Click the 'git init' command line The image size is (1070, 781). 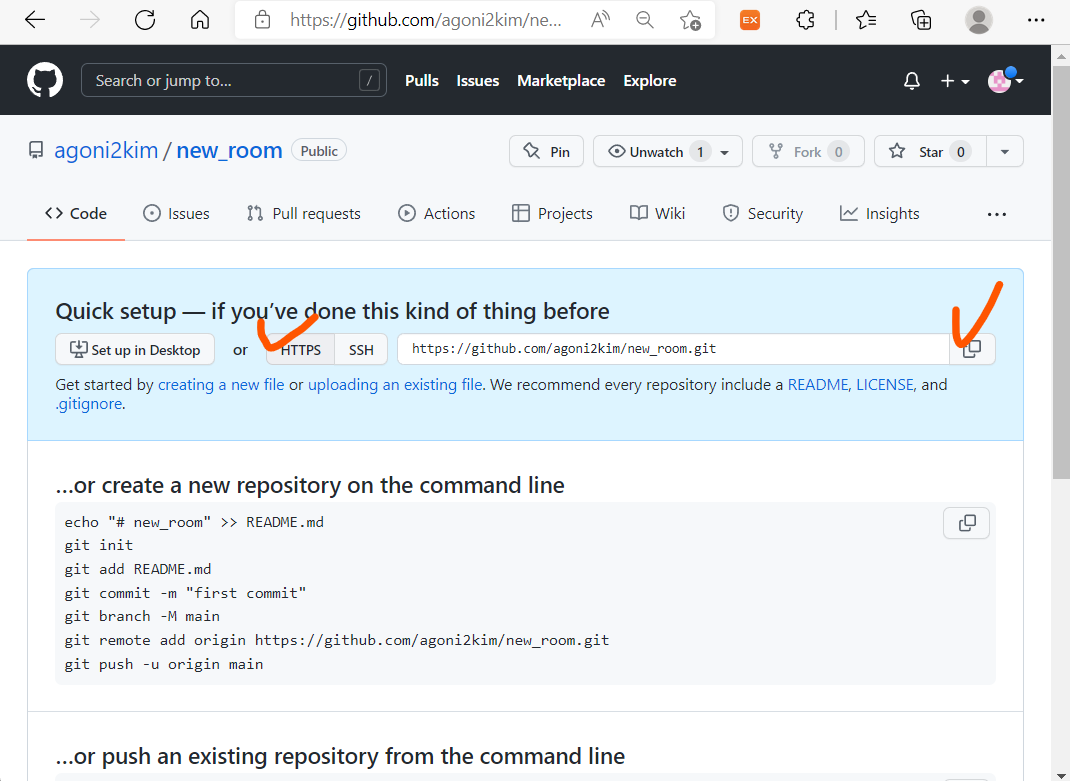coord(99,545)
